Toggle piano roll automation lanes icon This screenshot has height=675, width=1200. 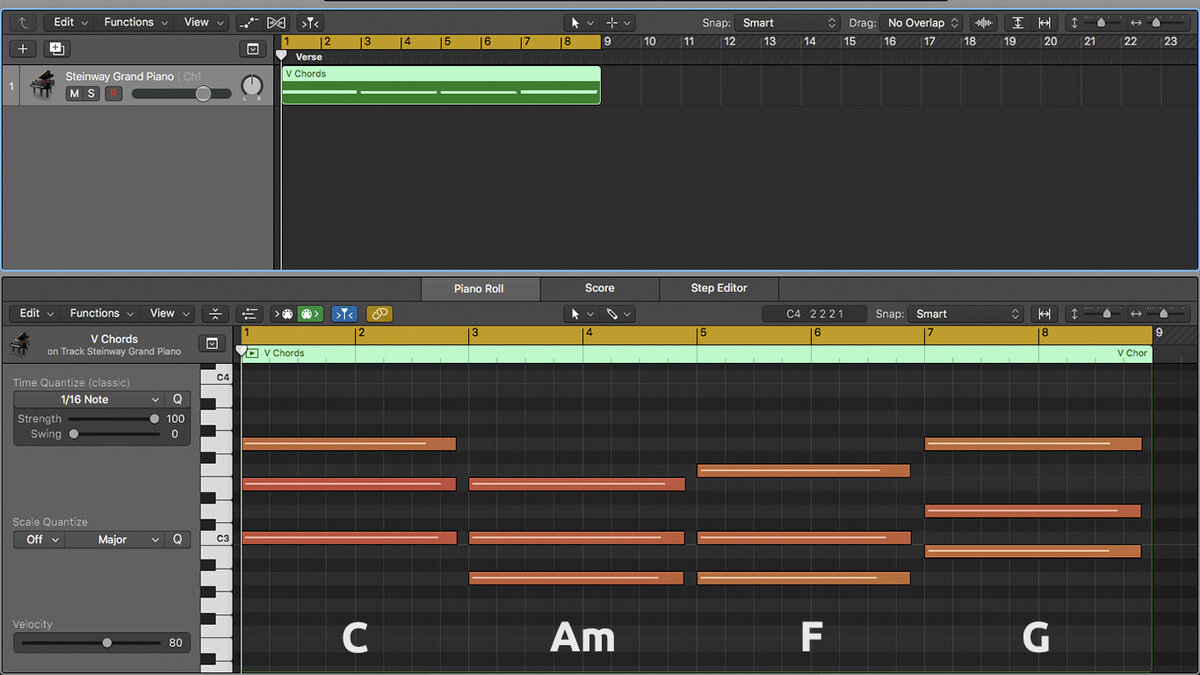[x=250, y=314]
